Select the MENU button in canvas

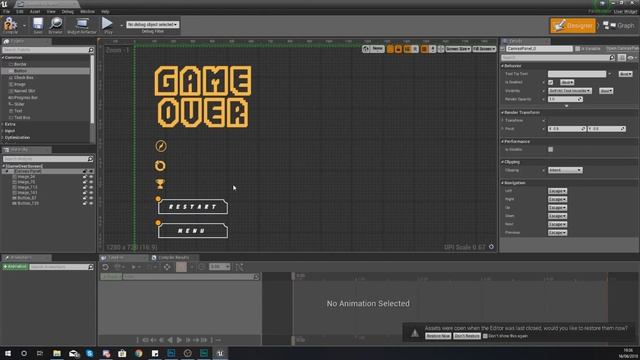coord(193,231)
